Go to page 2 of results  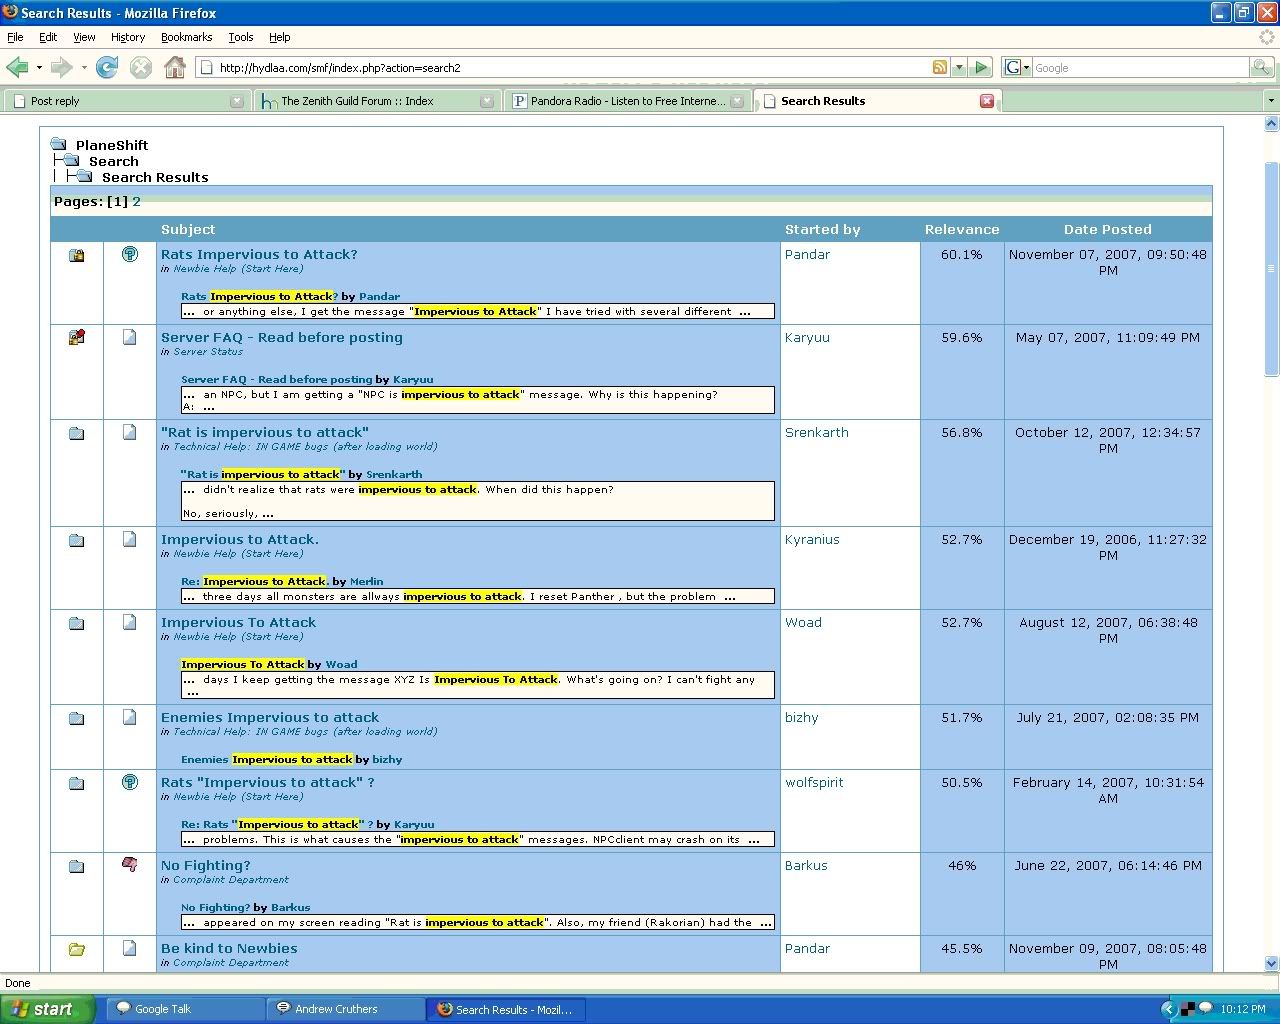tap(136, 201)
